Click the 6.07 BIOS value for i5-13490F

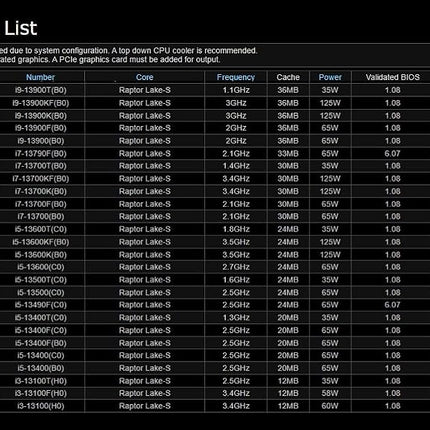click(392, 305)
